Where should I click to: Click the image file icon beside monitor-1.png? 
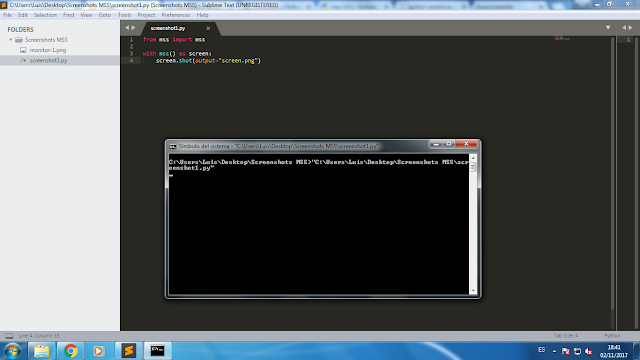[x=23, y=50]
